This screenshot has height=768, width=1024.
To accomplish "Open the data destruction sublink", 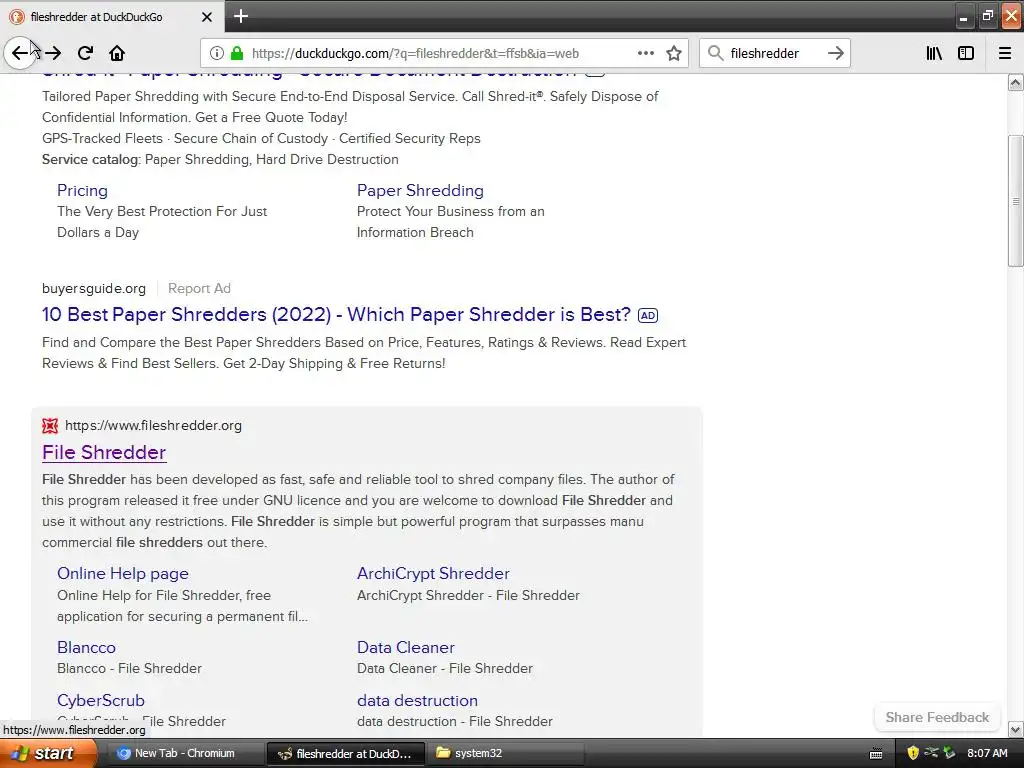I will 417,701.
